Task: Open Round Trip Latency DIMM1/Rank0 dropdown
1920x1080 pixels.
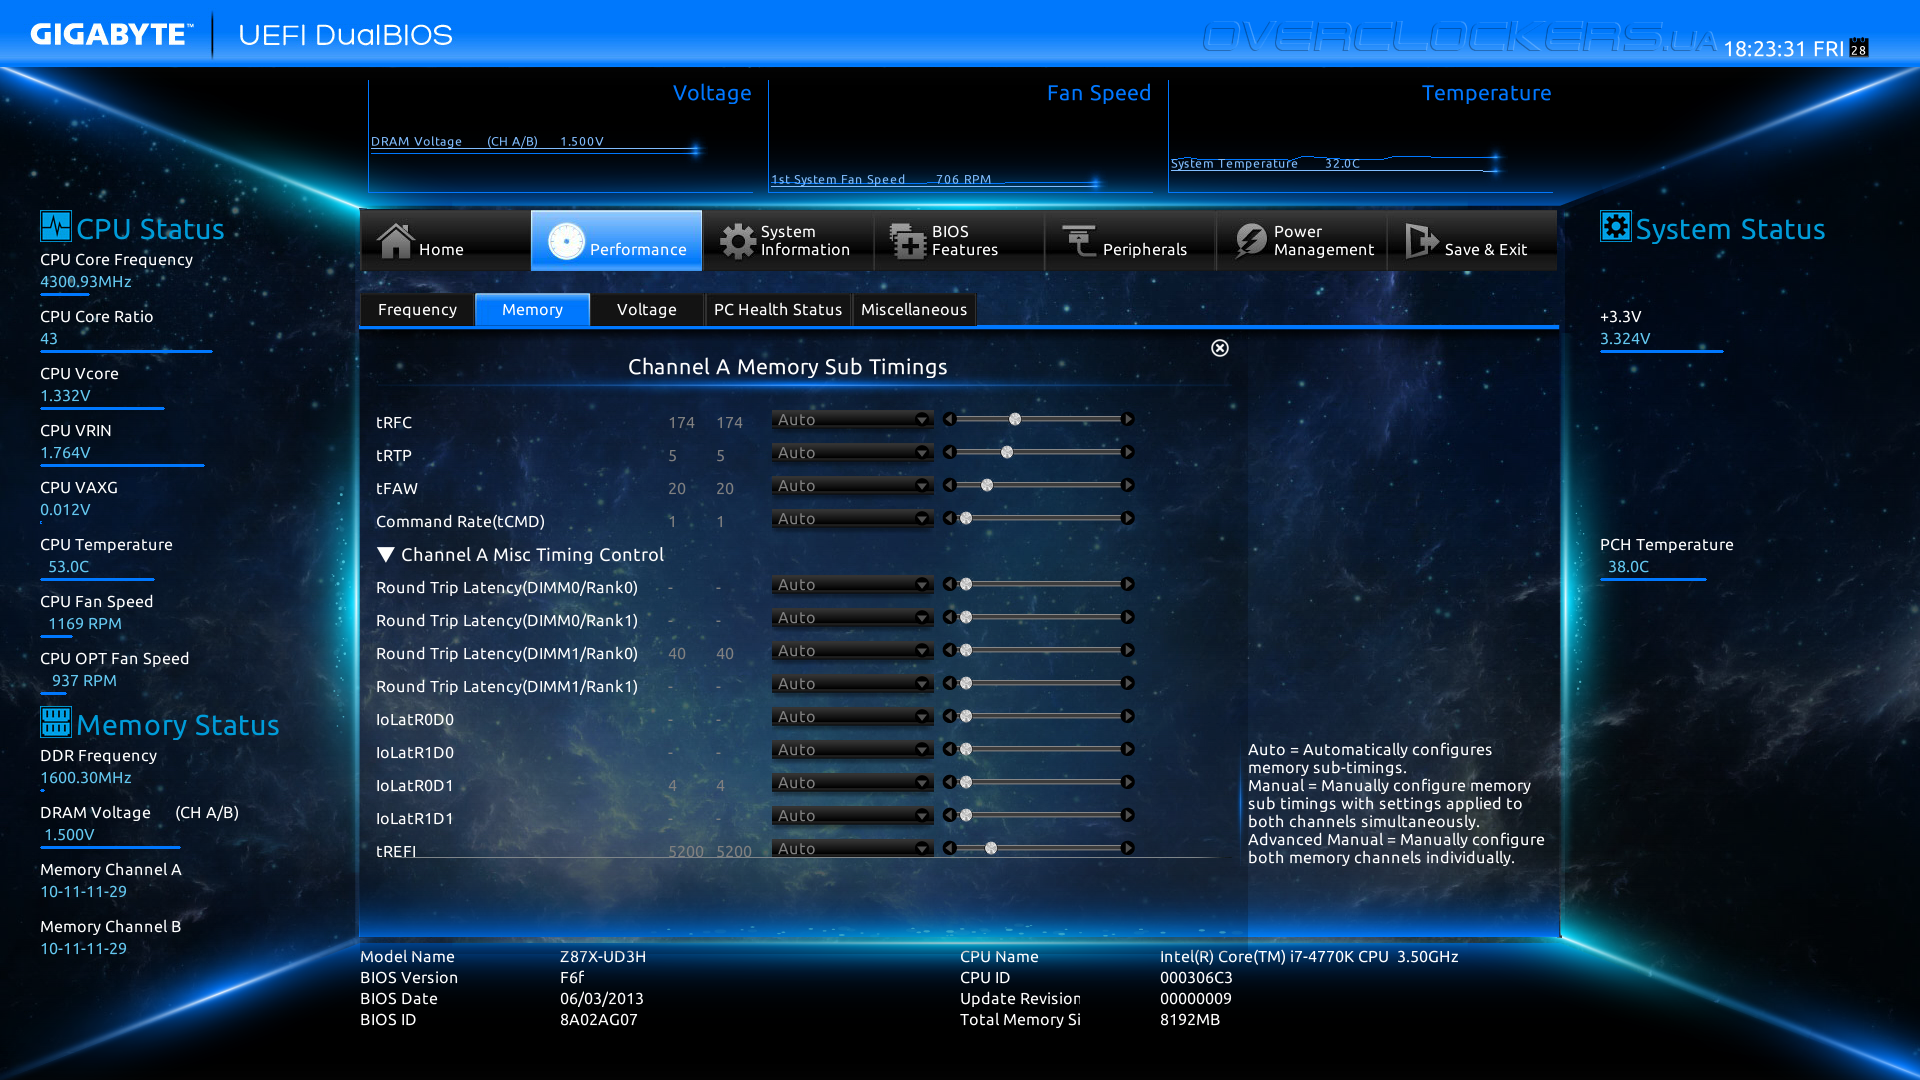Action: (852, 651)
